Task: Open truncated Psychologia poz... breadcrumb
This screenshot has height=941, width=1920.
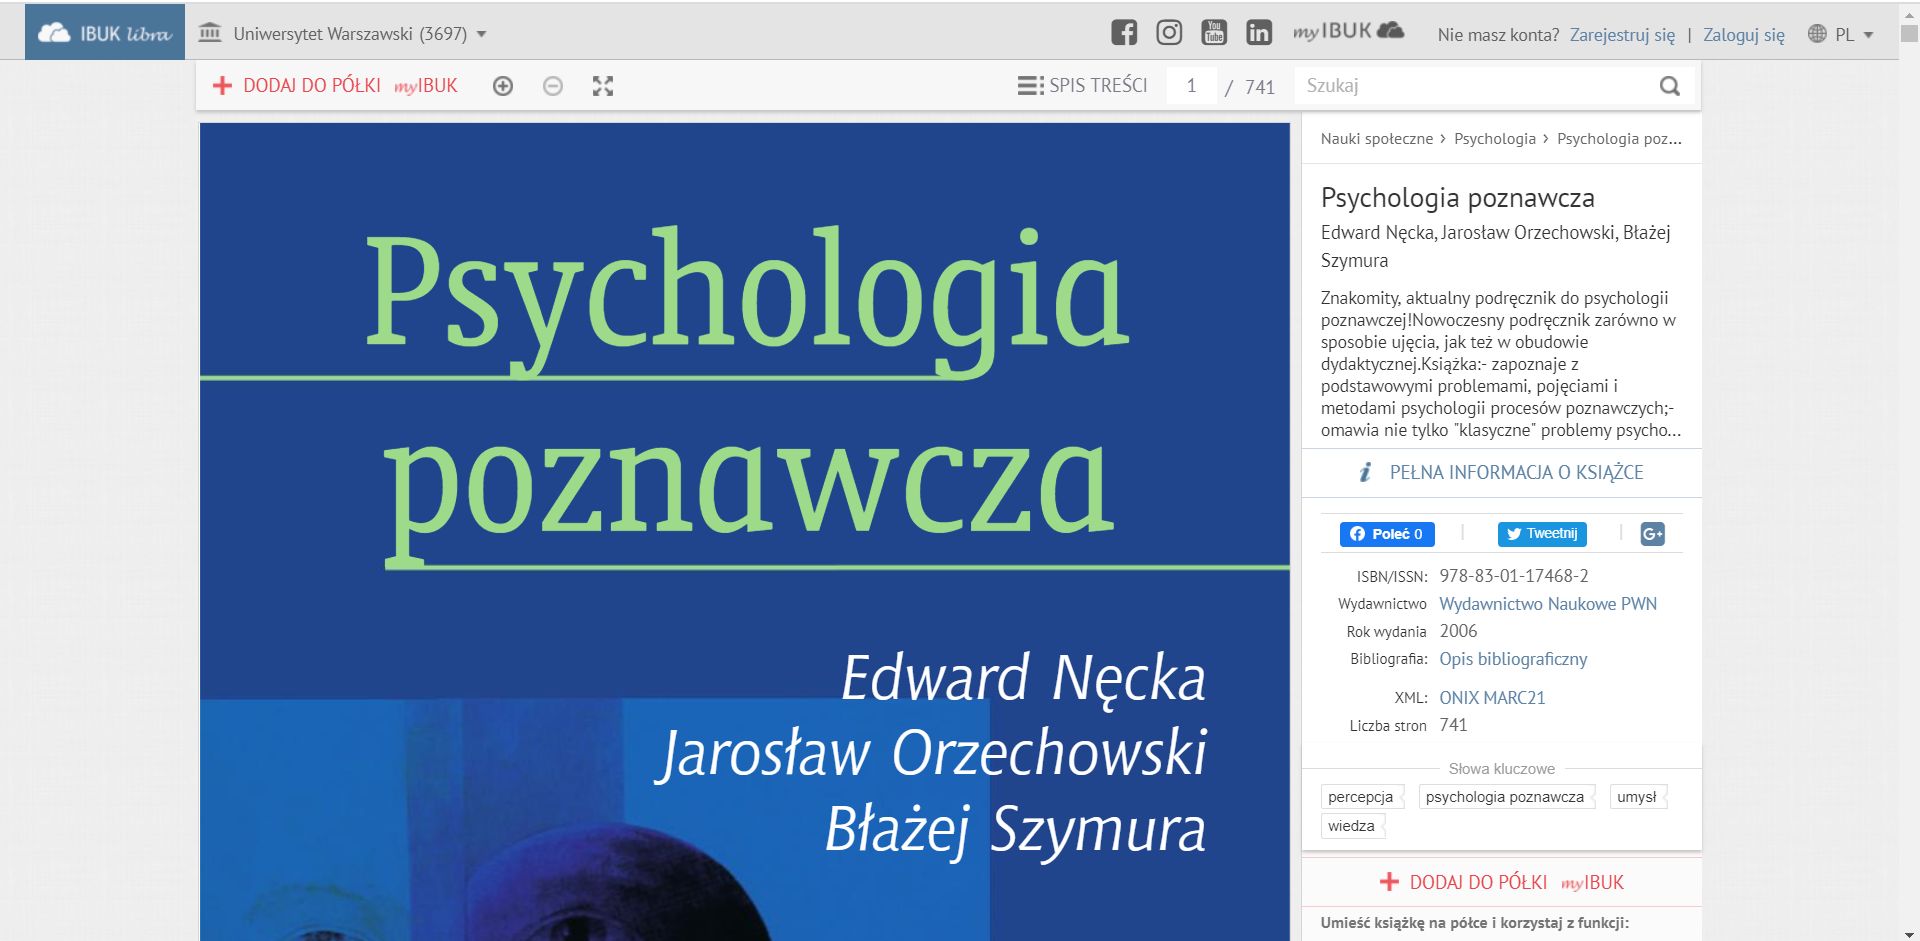Action: [1619, 139]
